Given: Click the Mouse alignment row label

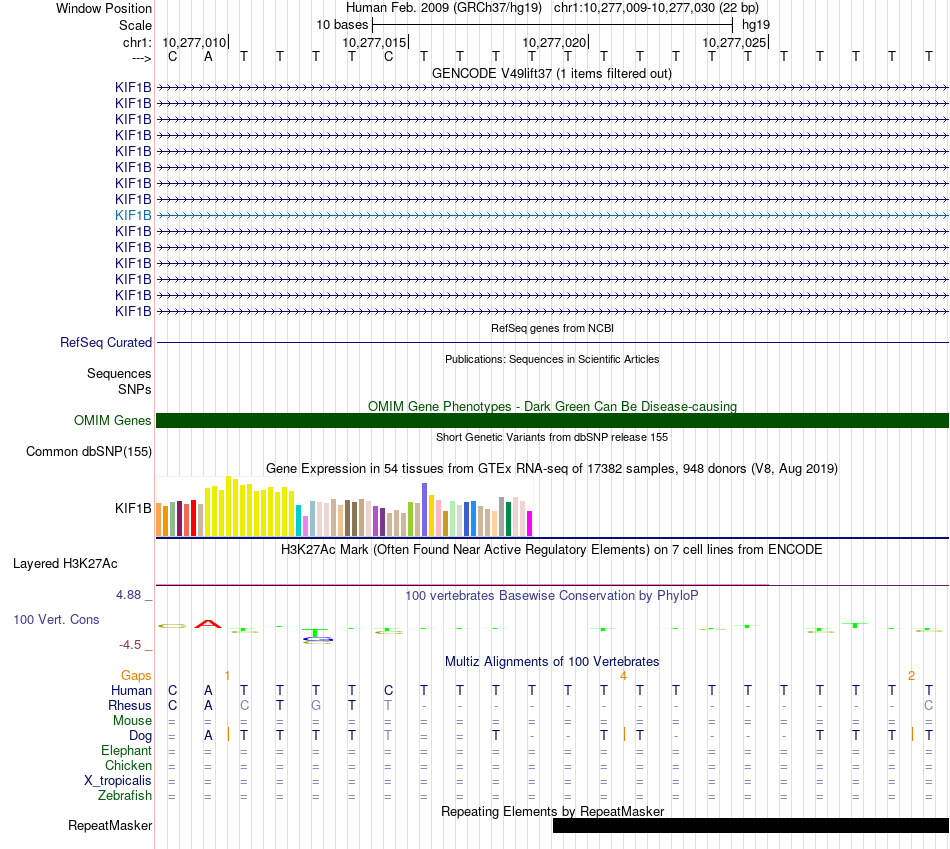Looking at the screenshot, I should click(x=132, y=721).
